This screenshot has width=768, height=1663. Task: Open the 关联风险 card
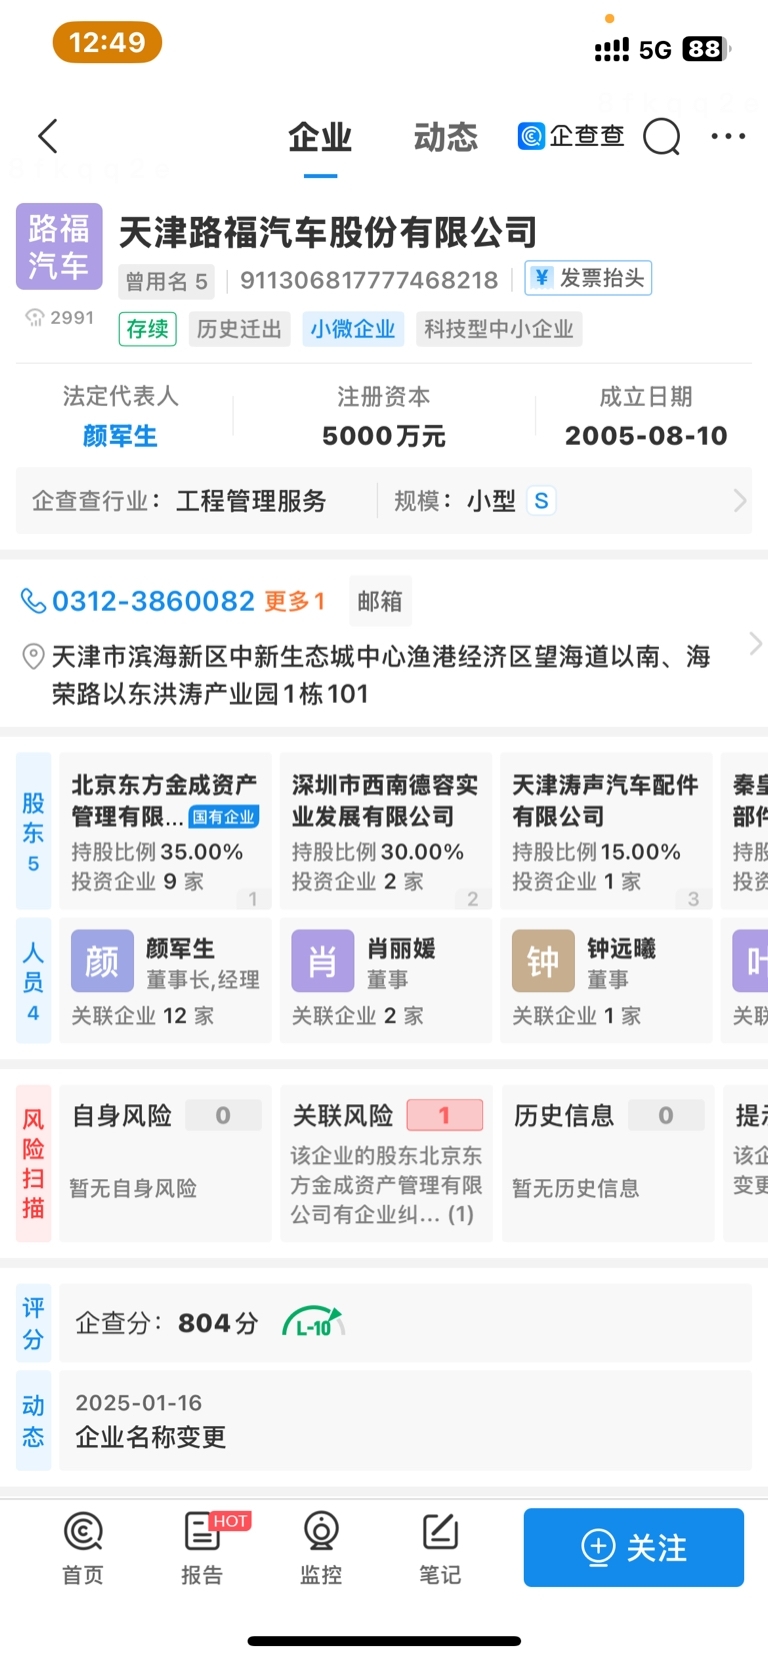pos(386,1163)
